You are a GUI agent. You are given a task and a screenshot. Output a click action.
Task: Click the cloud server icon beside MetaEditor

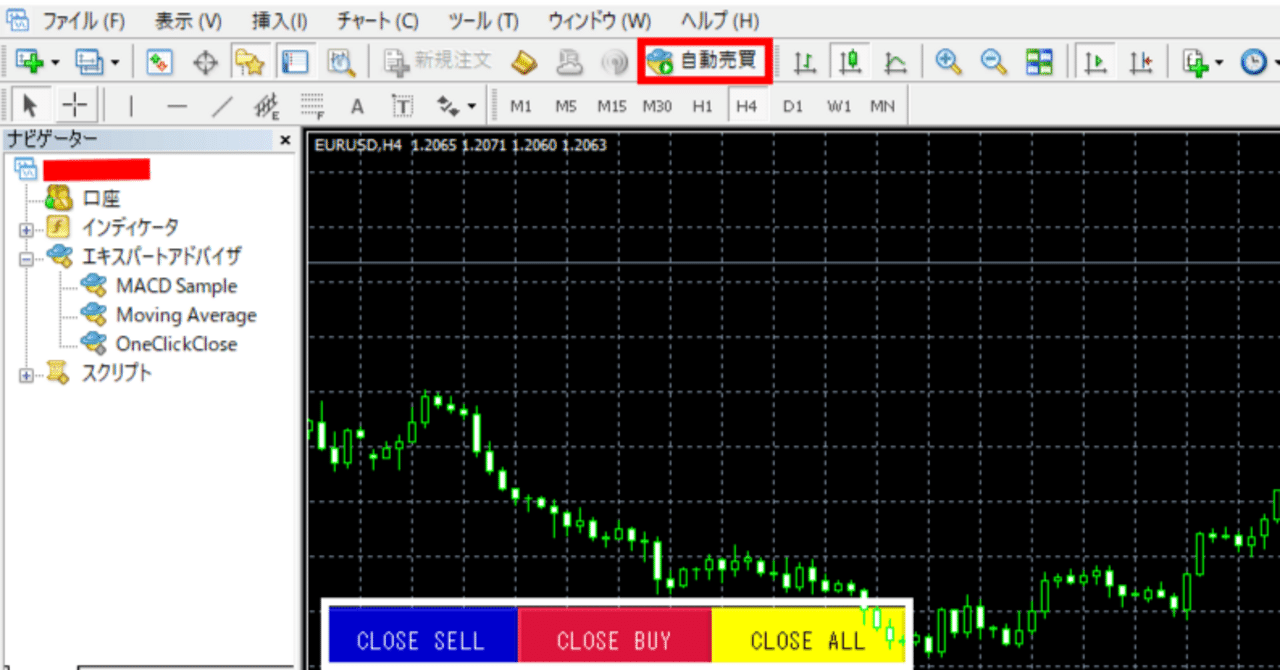569,62
